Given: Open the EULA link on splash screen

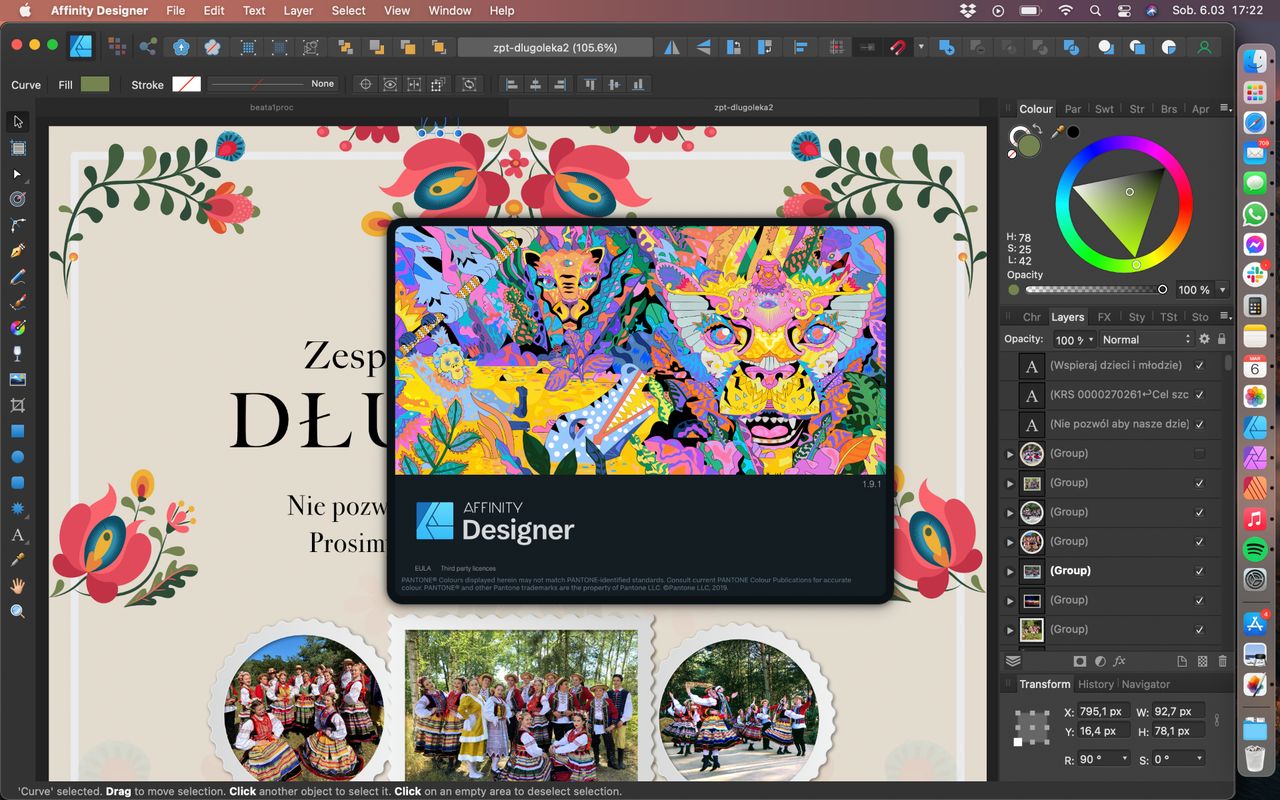Looking at the screenshot, I should tap(422, 568).
